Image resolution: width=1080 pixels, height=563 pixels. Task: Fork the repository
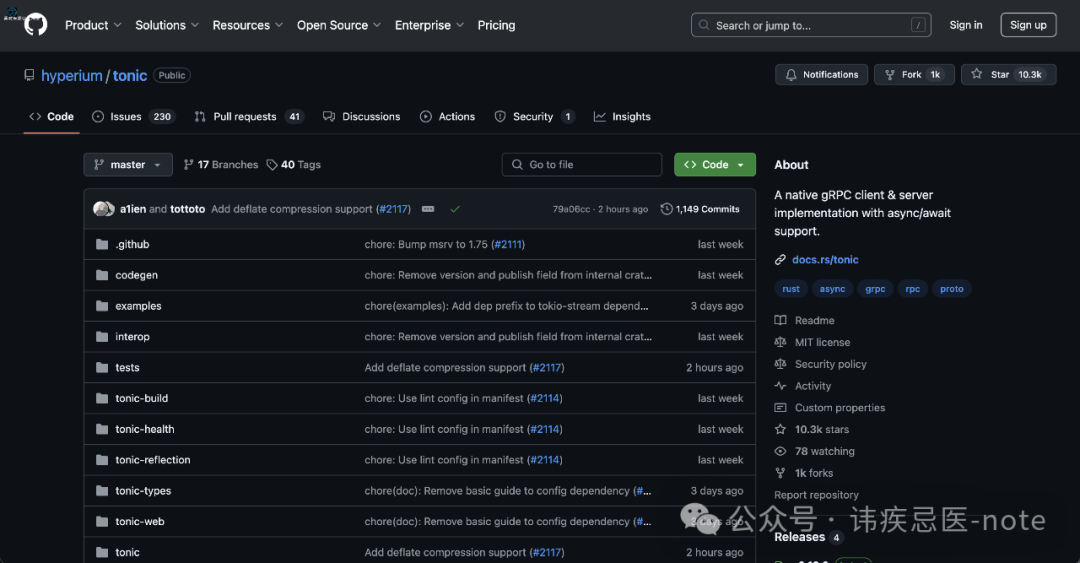[x=914, y=74]
